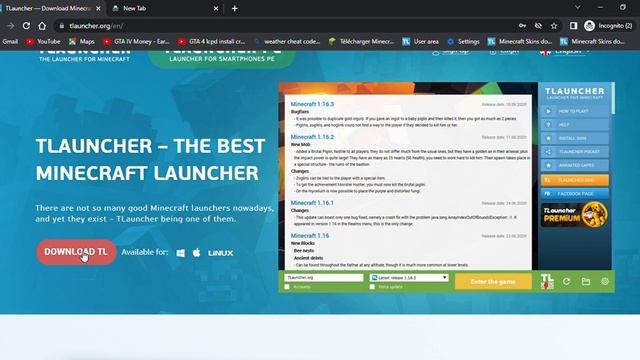Open a new tab with plus button
The height and width of the screenshot is (360, 640).
click(x=235, y=8)
